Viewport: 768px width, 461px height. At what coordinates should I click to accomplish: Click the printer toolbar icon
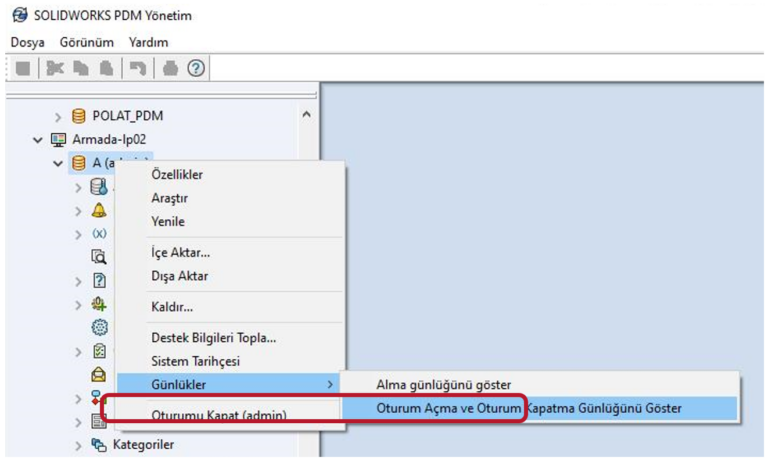click(172, 69)
